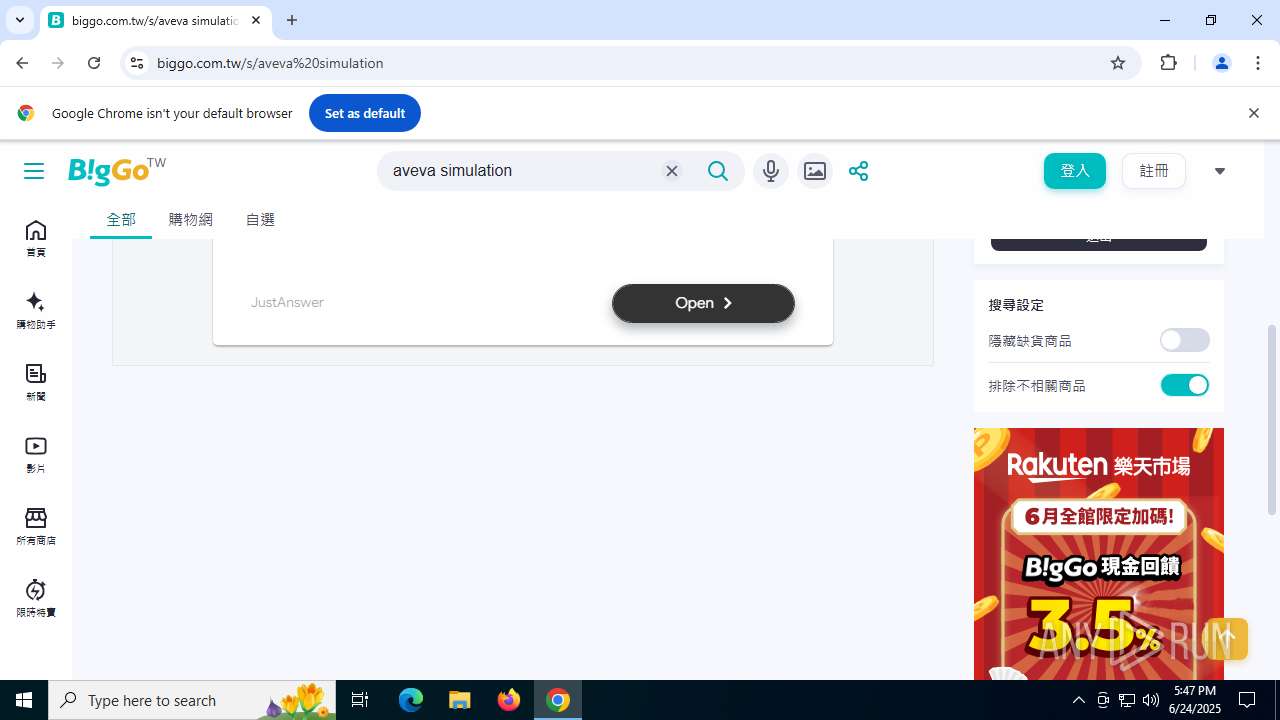Start voice search with microphone icon
Screen dimensions: 1280x720
point(770,171)
